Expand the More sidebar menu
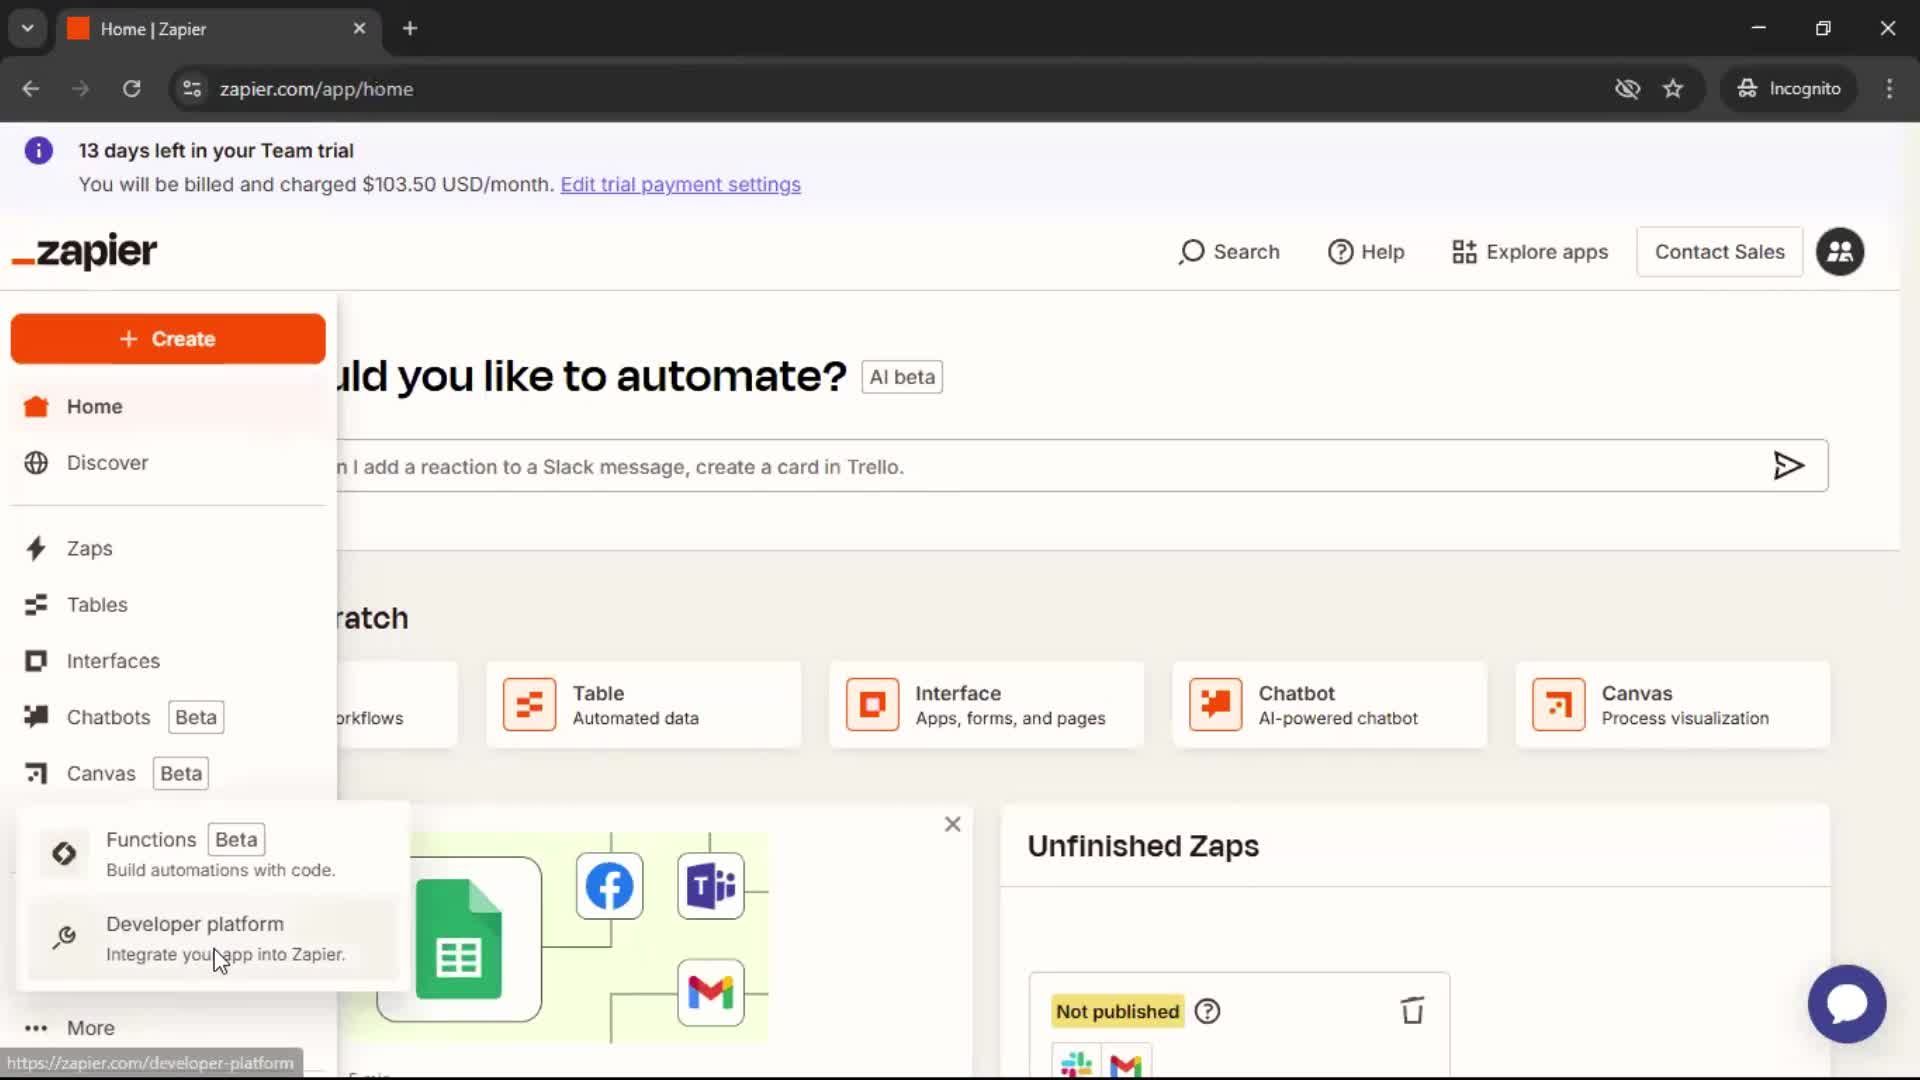The width and height of the screenshot is (1920, 1080). [168, 1028]
